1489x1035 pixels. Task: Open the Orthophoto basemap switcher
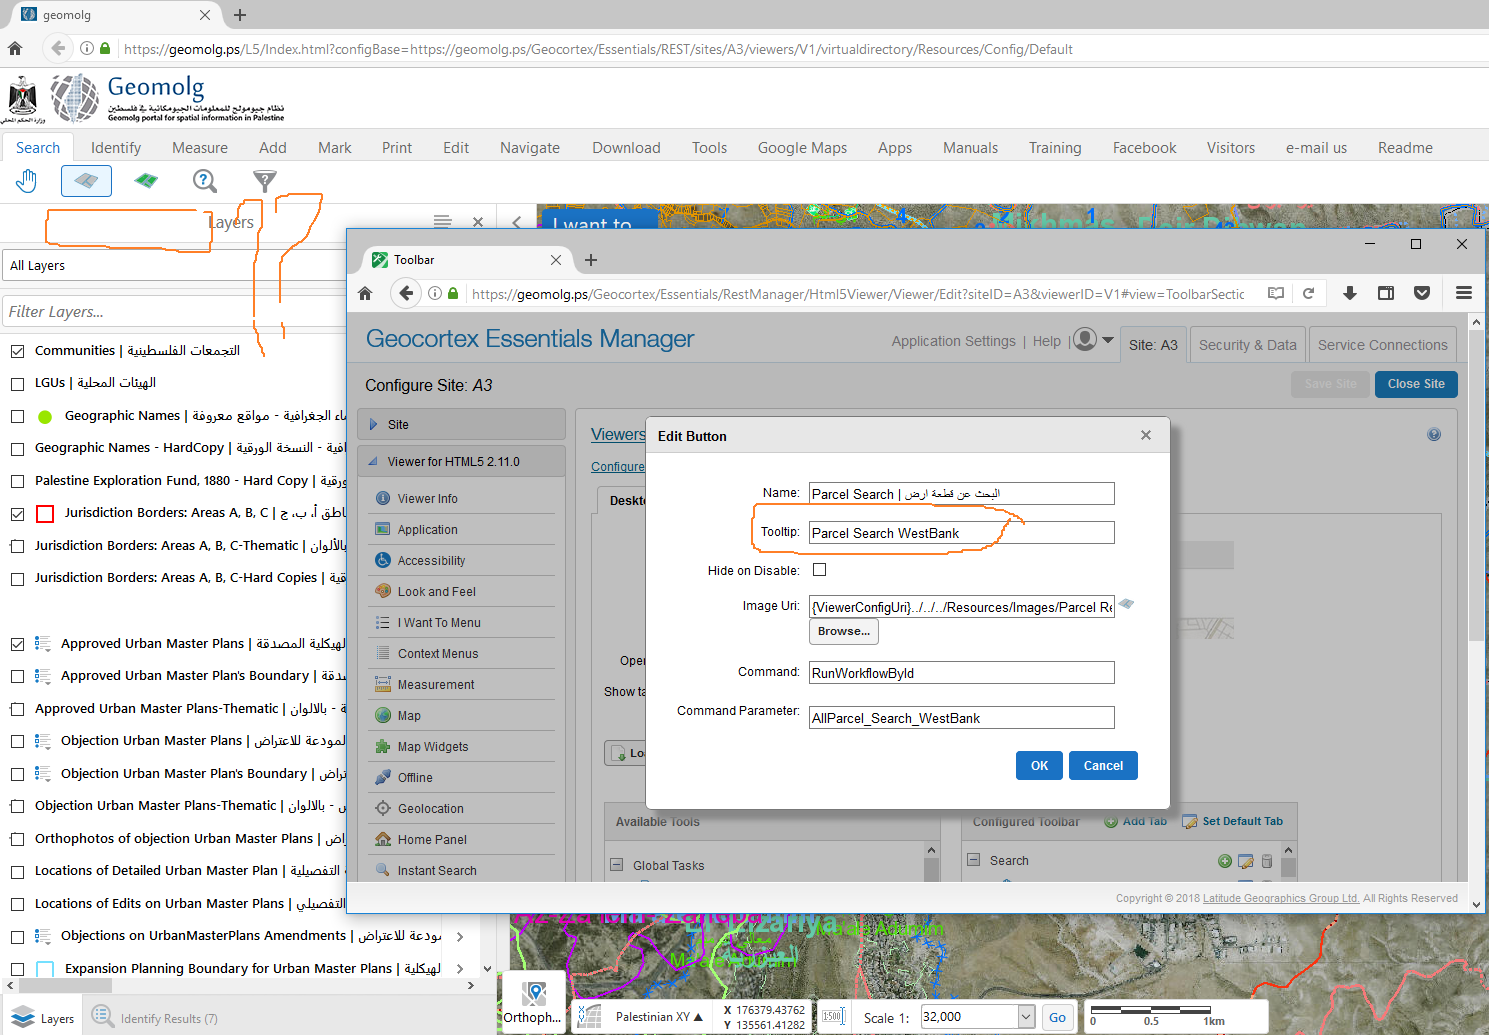pos(533,1002)
